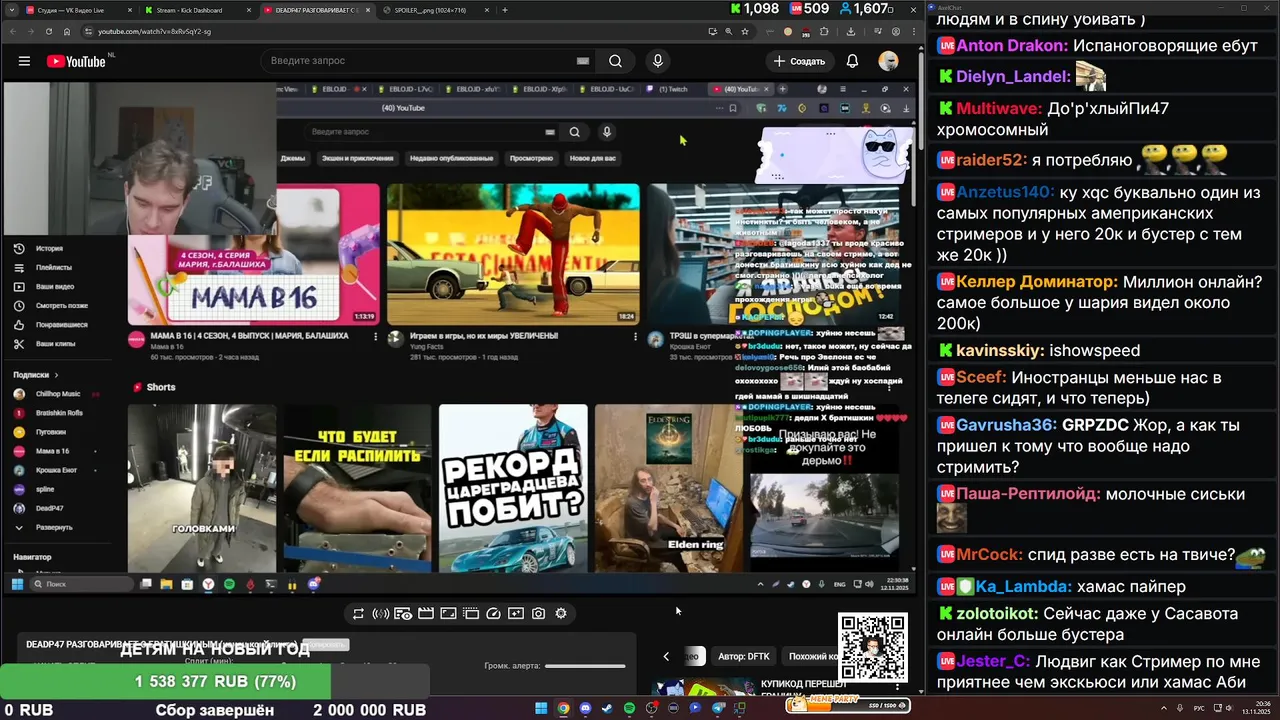Expand the Подписки section chevron

[58, 375]
